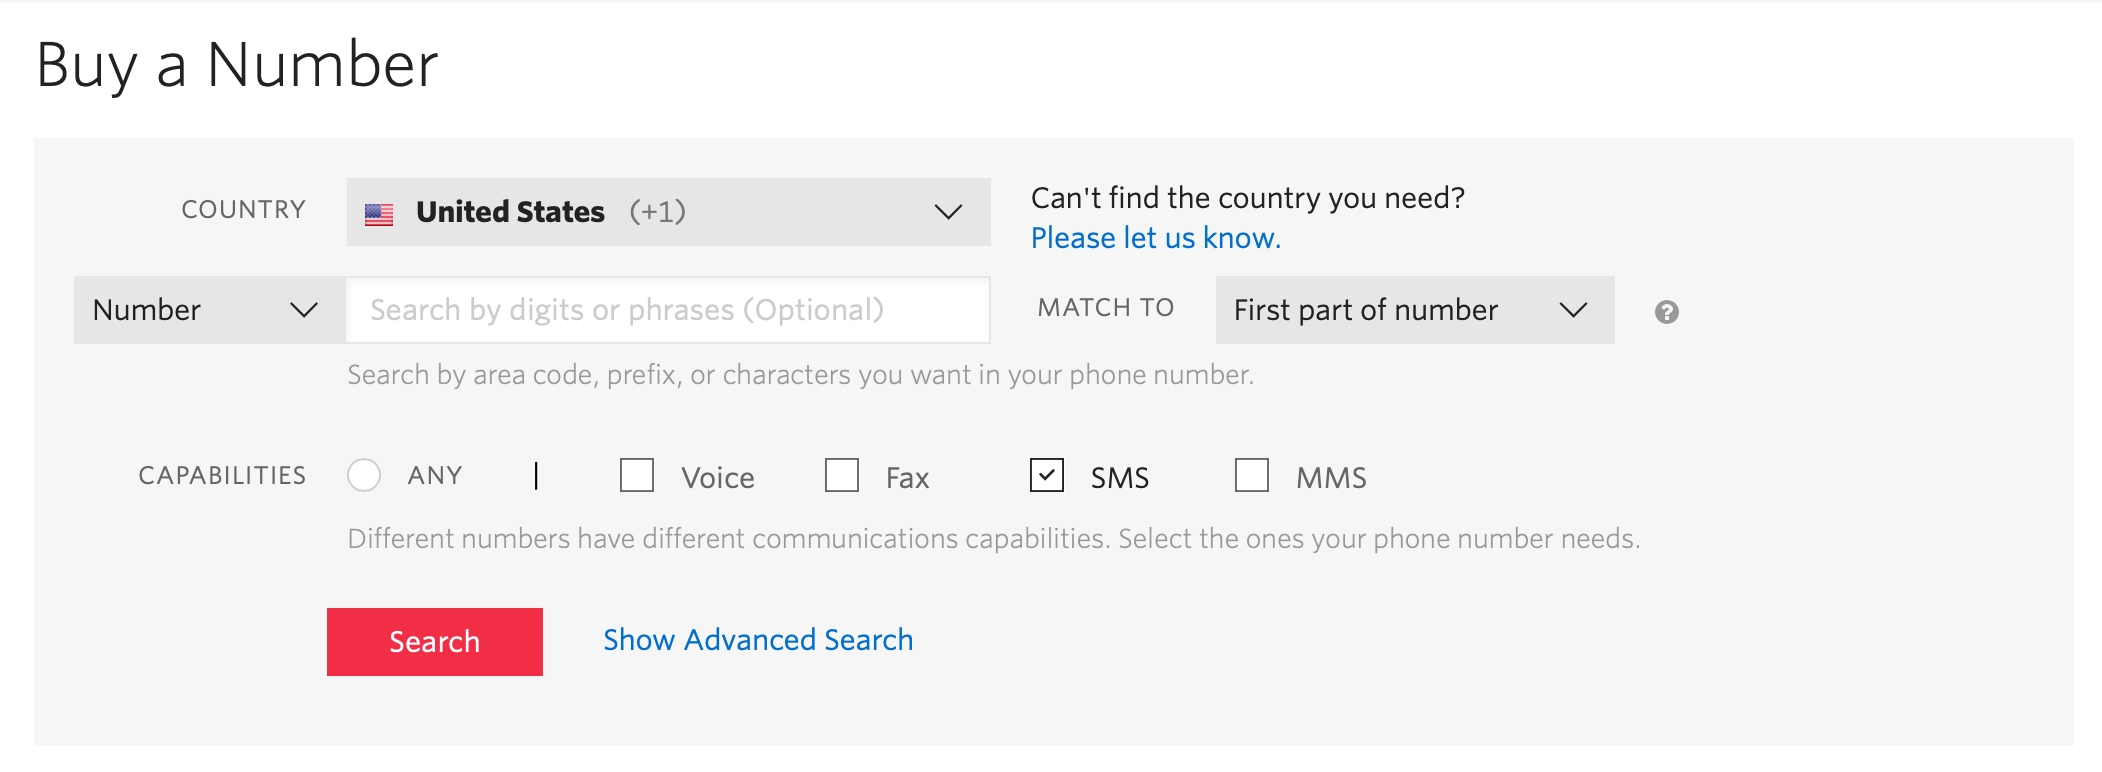Follow the Please let us know link

pyautogui.click(x=1155, y=238)
